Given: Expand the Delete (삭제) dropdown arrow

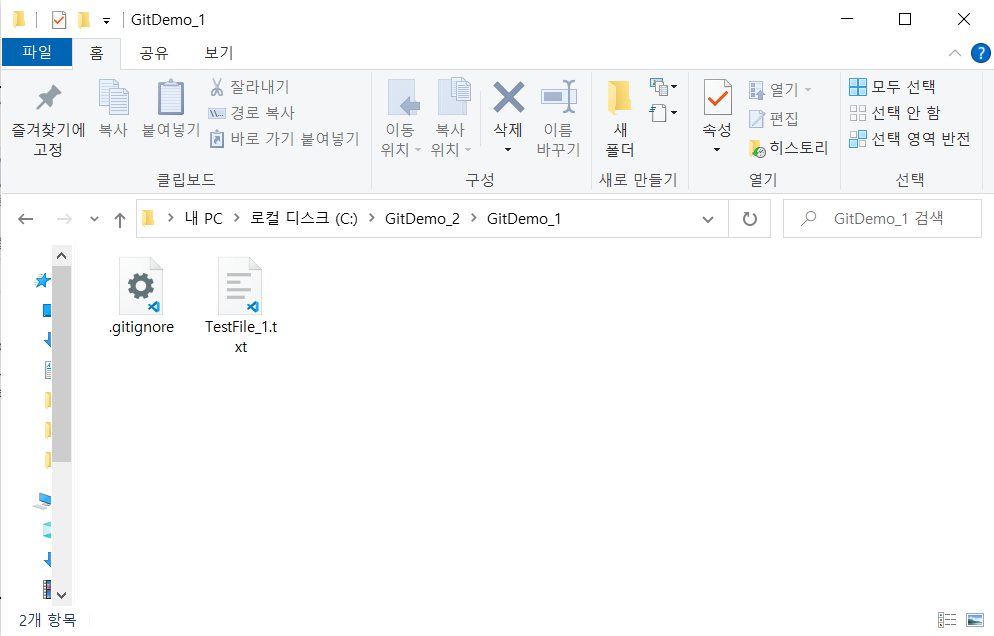Looking at the screenshot, I should point(508,150).
